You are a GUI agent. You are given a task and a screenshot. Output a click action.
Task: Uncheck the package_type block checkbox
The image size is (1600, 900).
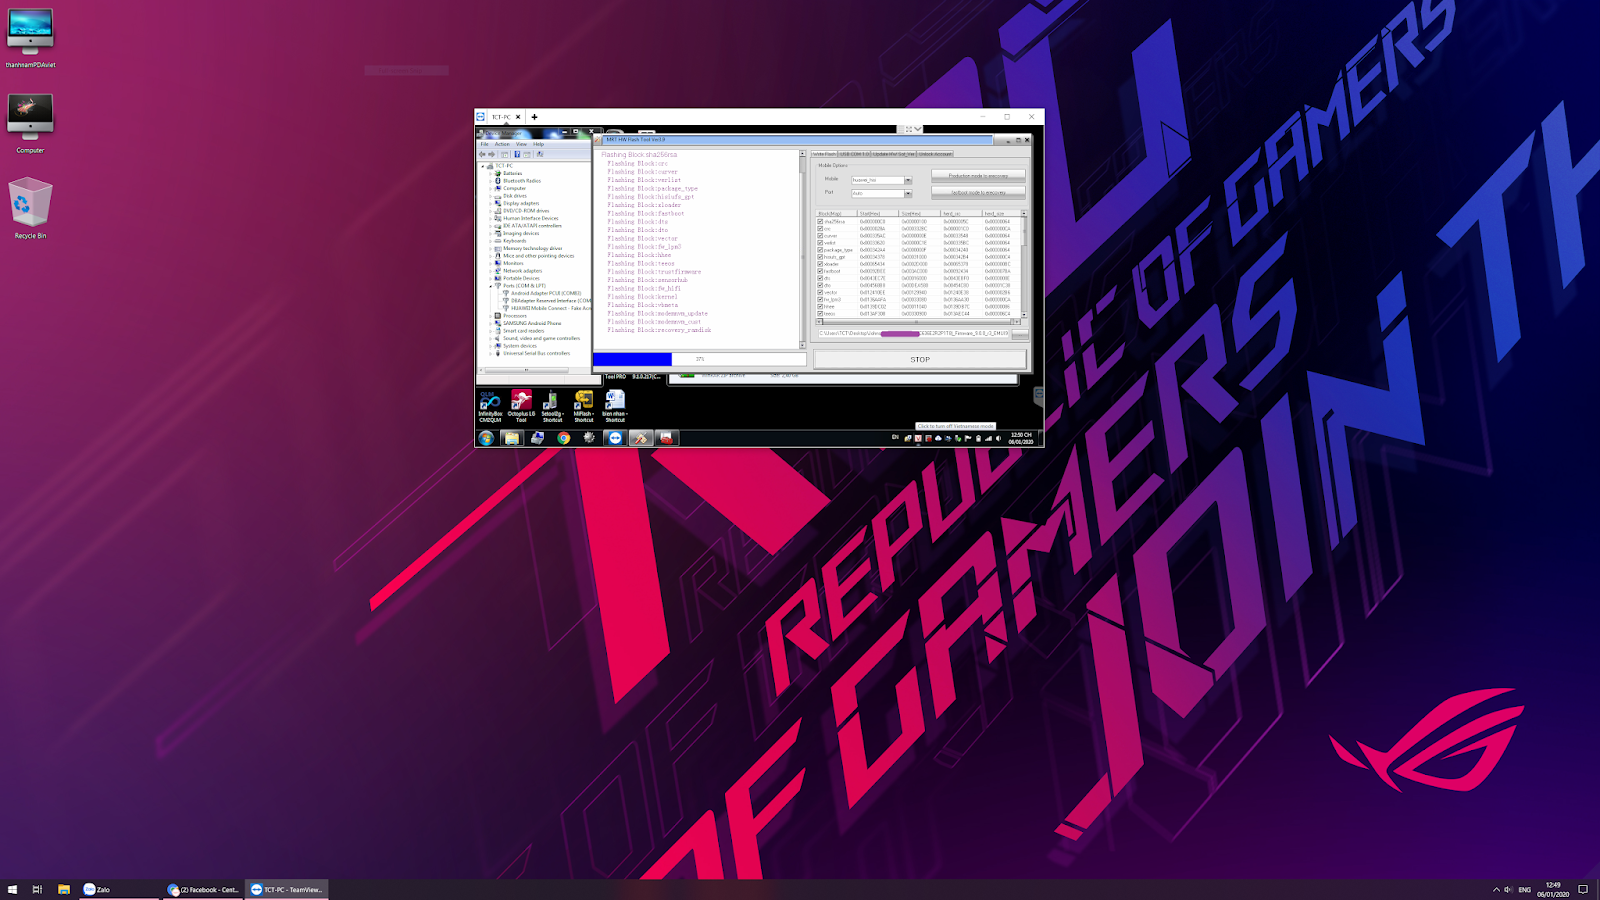(820, 250)
